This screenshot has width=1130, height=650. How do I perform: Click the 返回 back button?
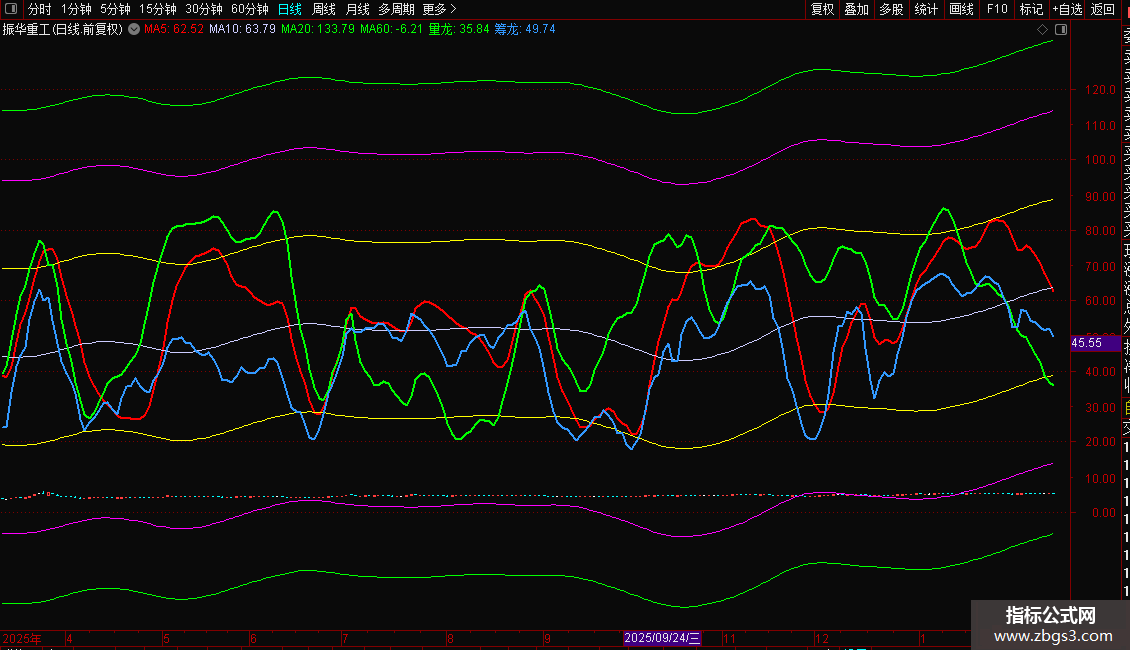[1103, 9]
